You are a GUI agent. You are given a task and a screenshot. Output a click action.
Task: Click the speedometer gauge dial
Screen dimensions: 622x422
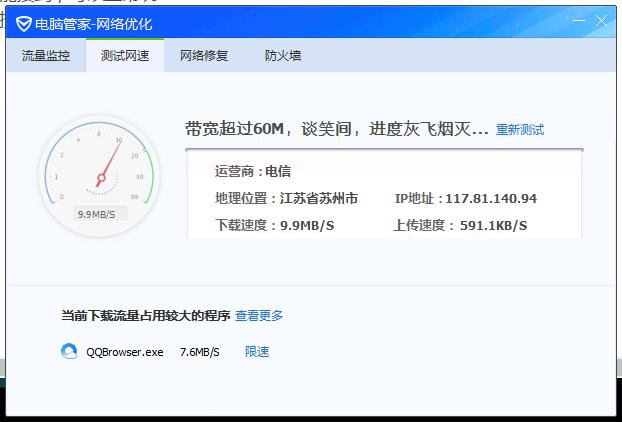coord(99,176)
